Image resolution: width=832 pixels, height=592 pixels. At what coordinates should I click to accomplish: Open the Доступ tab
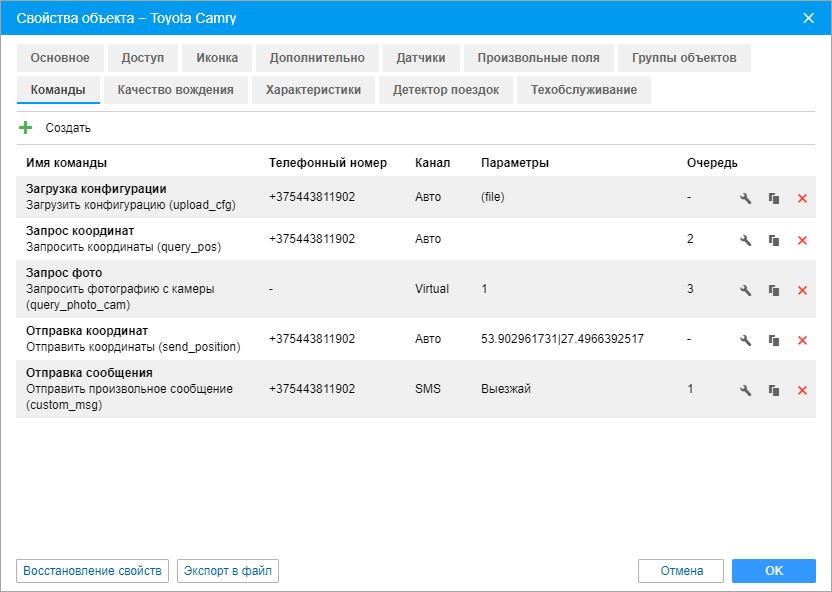[x=143, y=58]
